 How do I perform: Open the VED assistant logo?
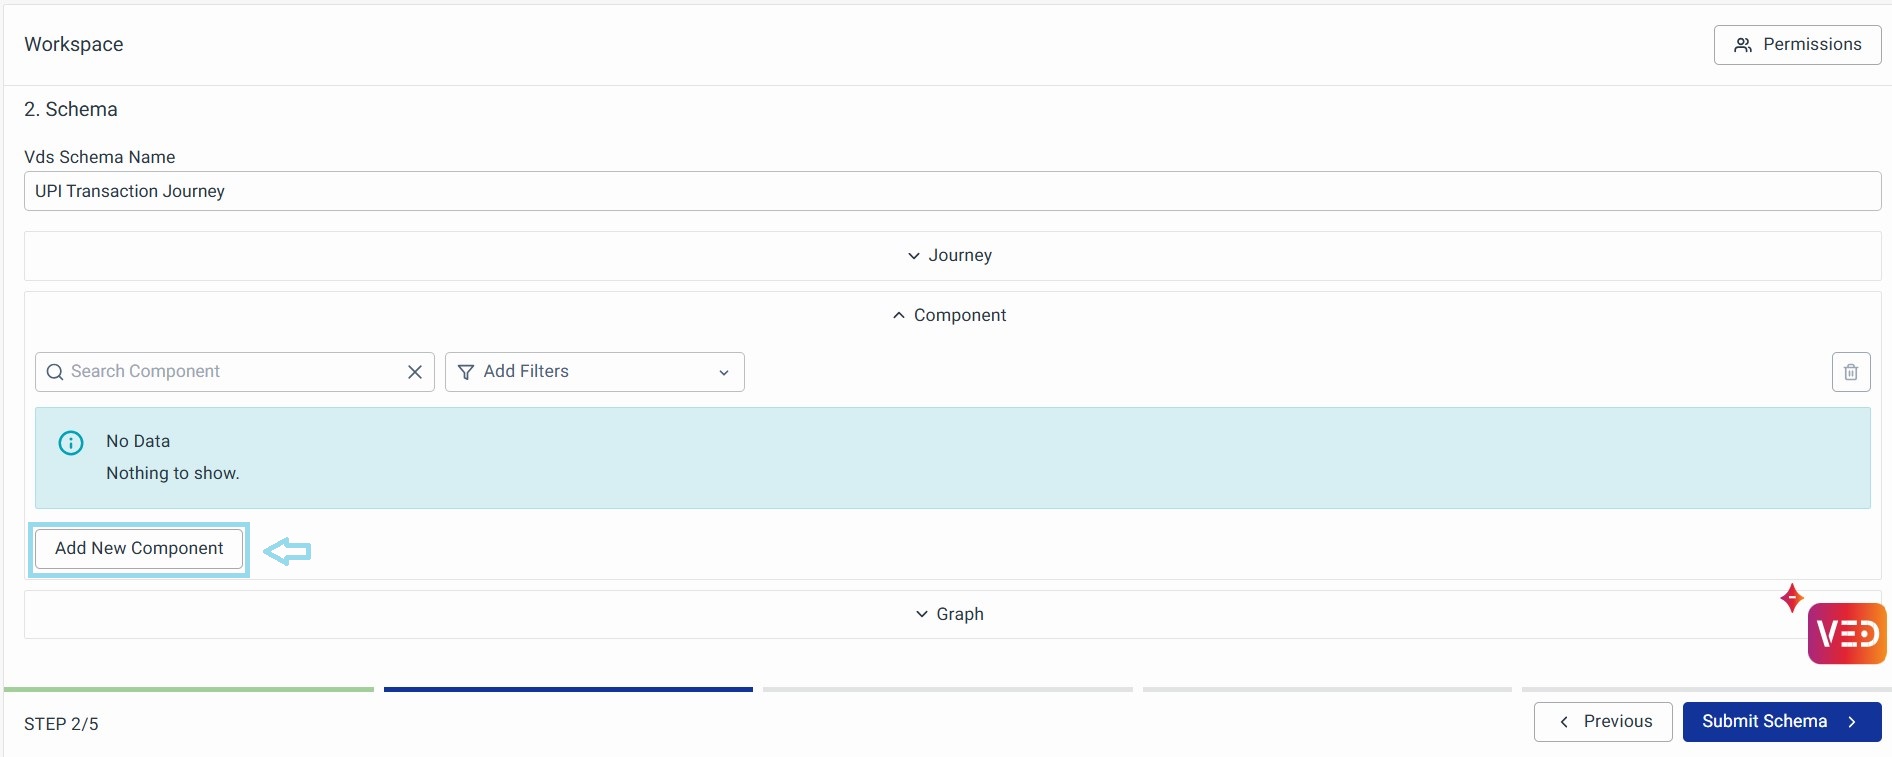1846,634
